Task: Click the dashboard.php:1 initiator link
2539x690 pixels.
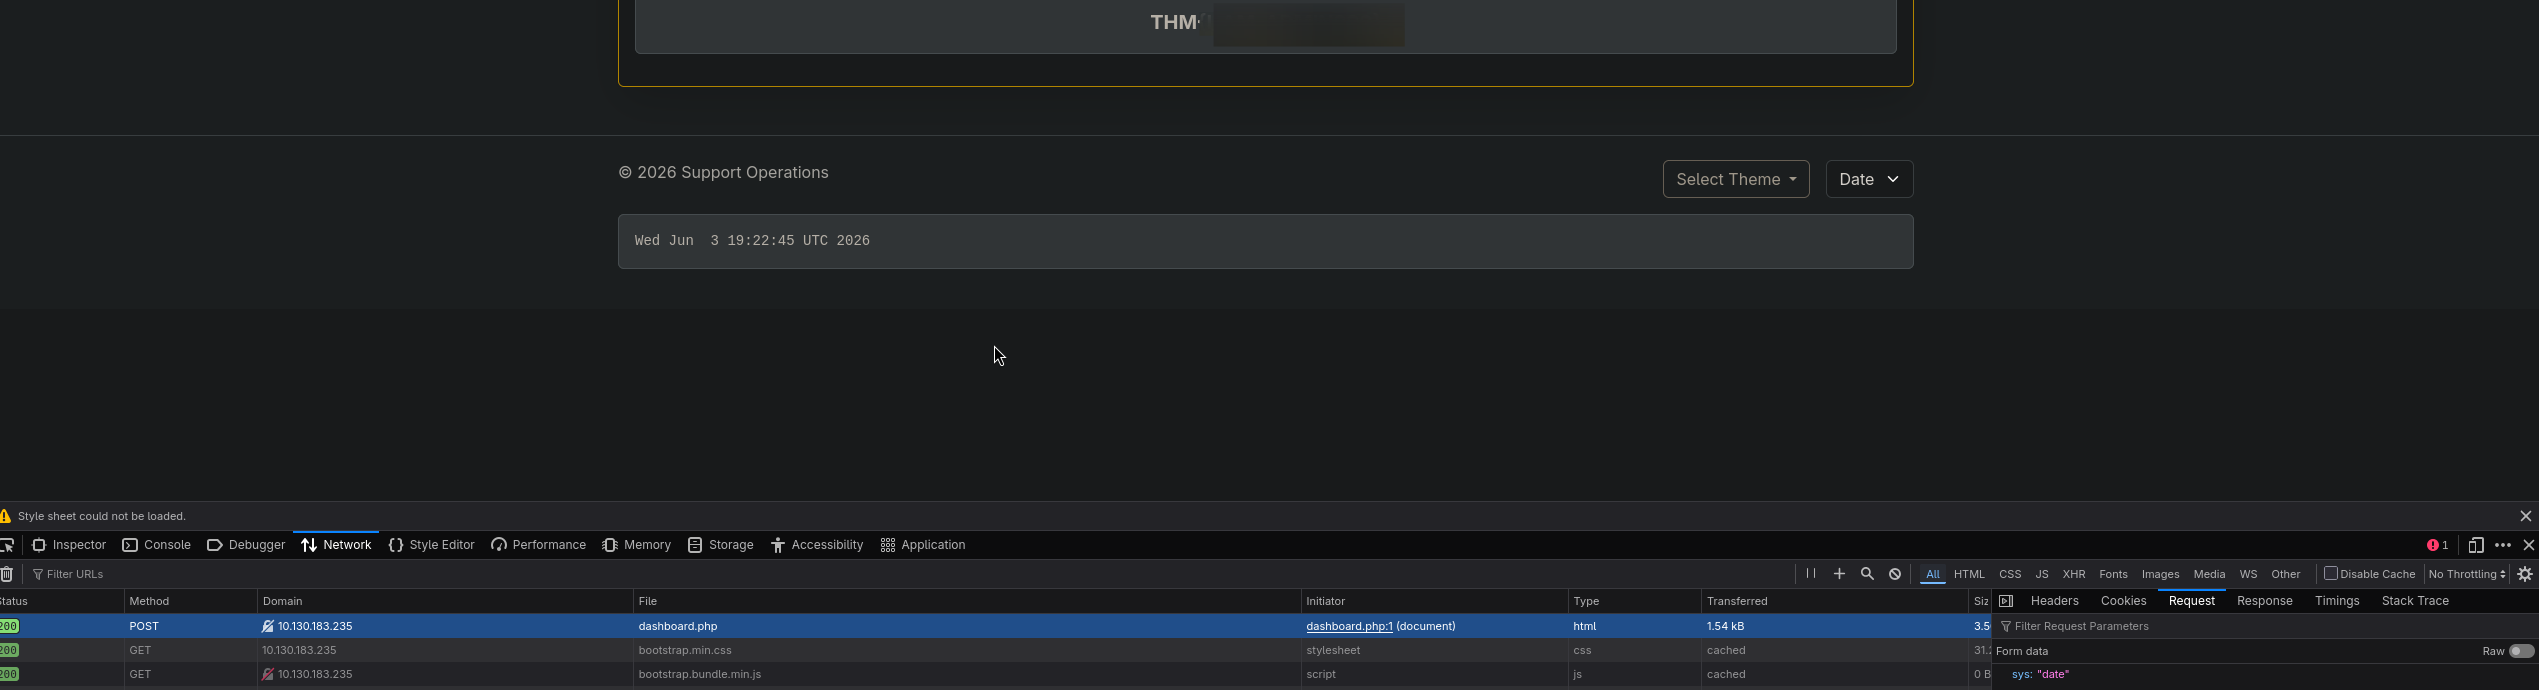Action: [1349, 626]
